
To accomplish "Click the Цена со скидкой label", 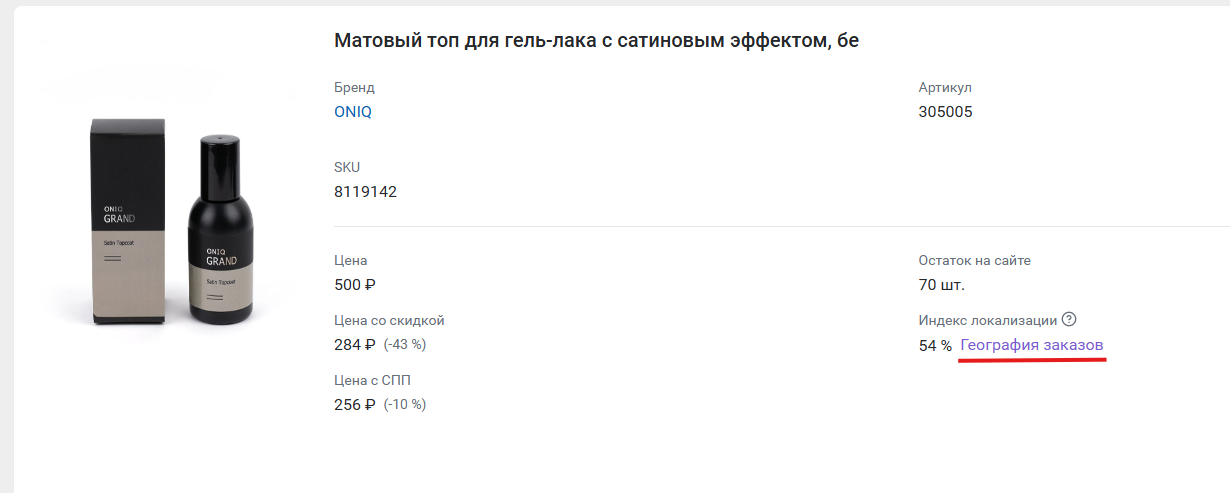I will pos(389,320).
